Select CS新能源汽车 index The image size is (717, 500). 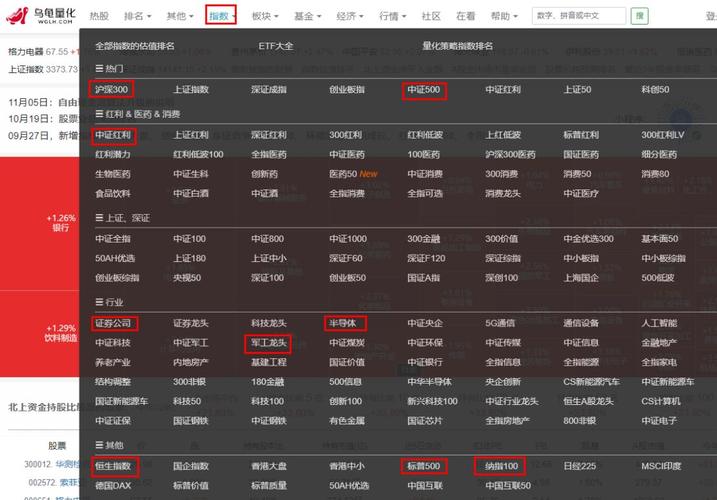pos(591,382)
